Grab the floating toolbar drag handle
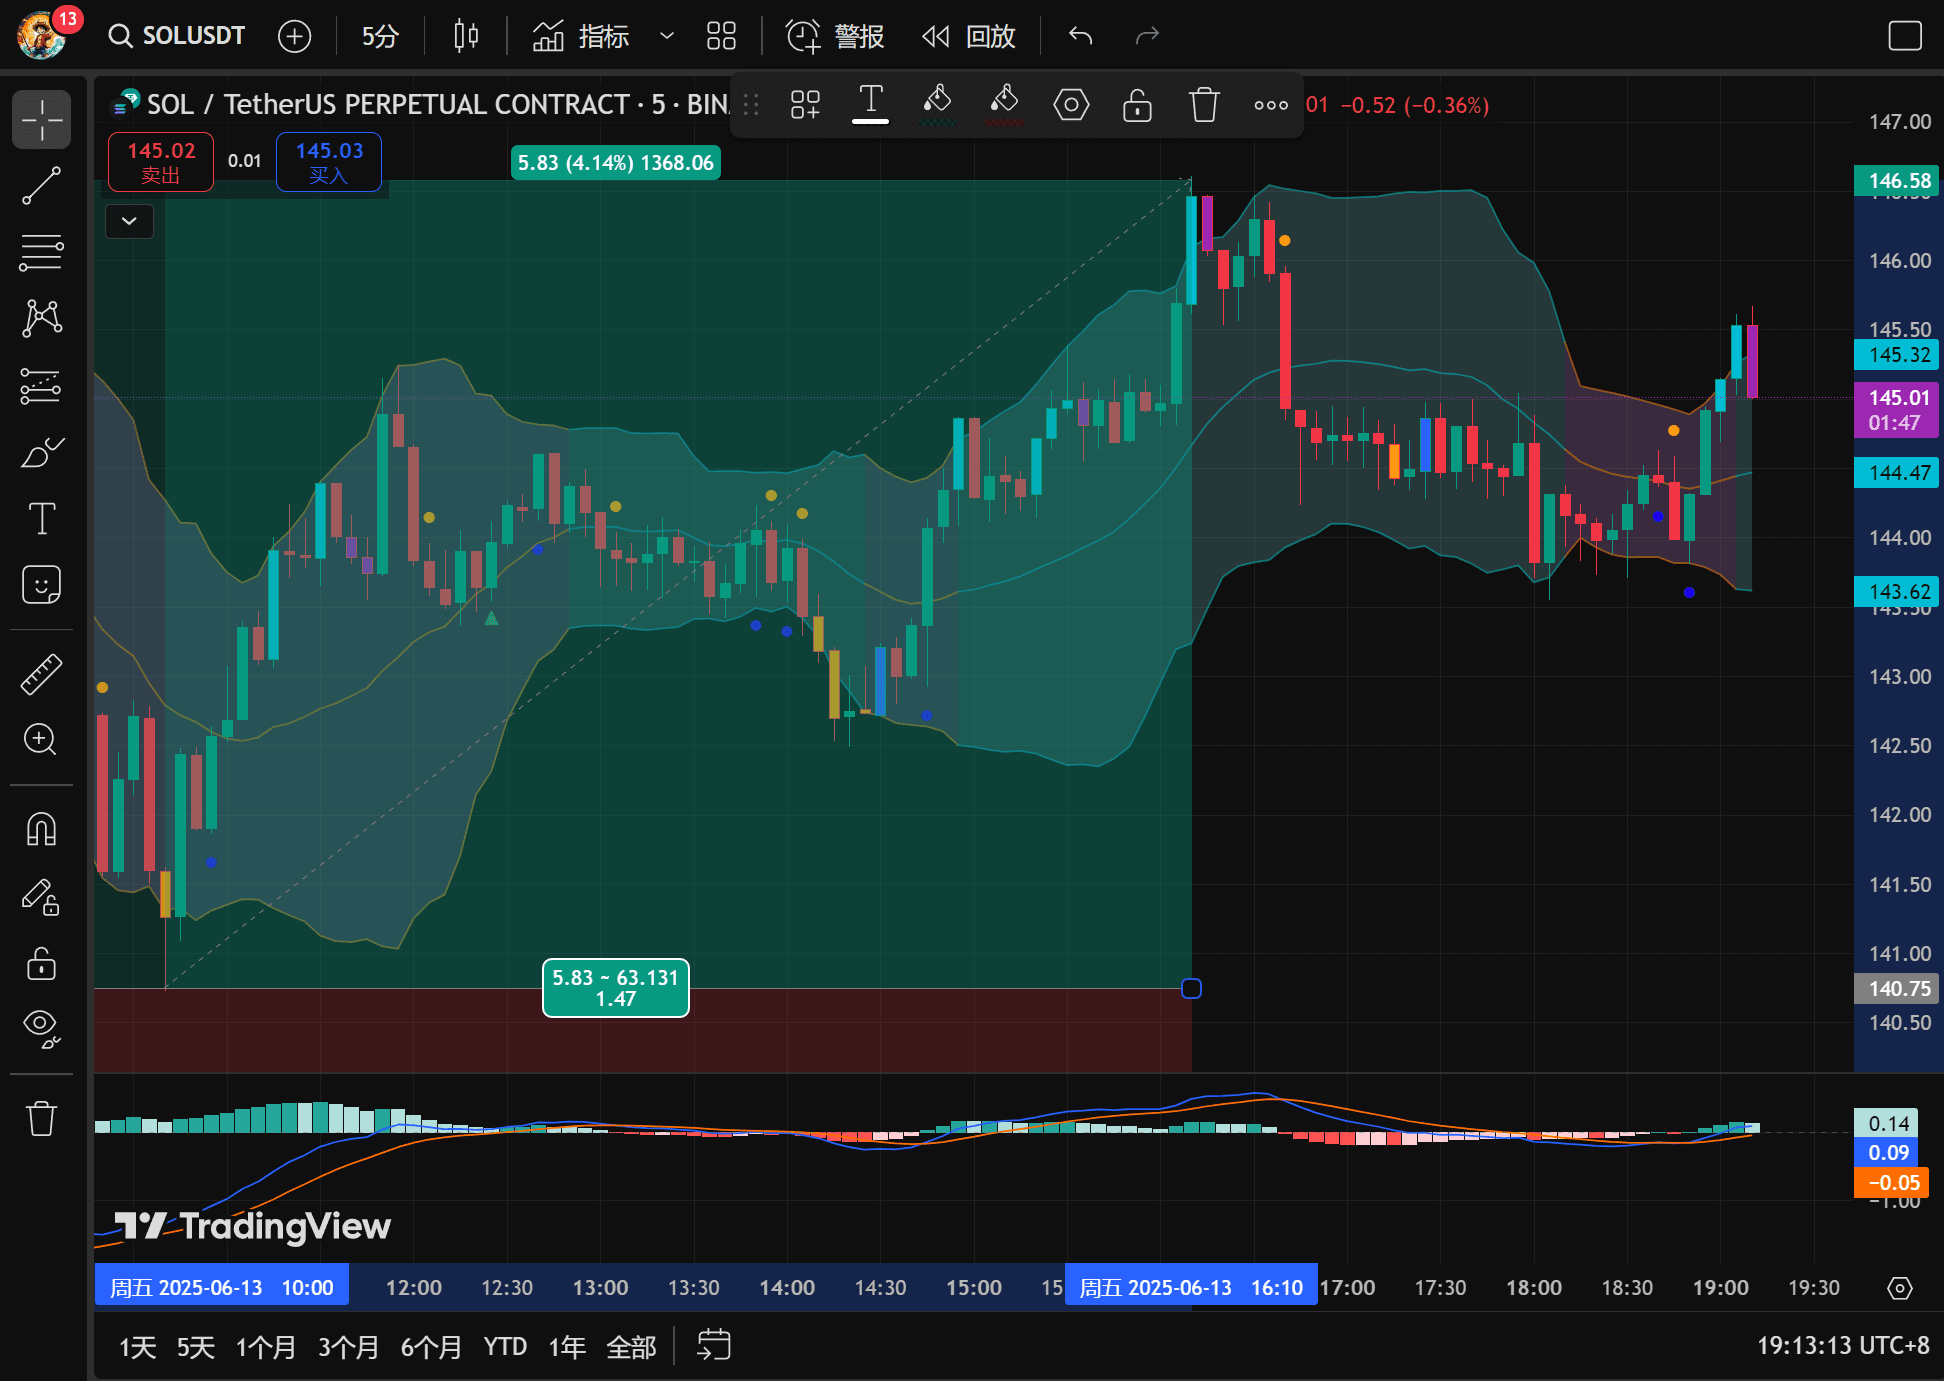Image resolution: width=1944 pixels, height=1381 pixels. [x=751, y=104]
